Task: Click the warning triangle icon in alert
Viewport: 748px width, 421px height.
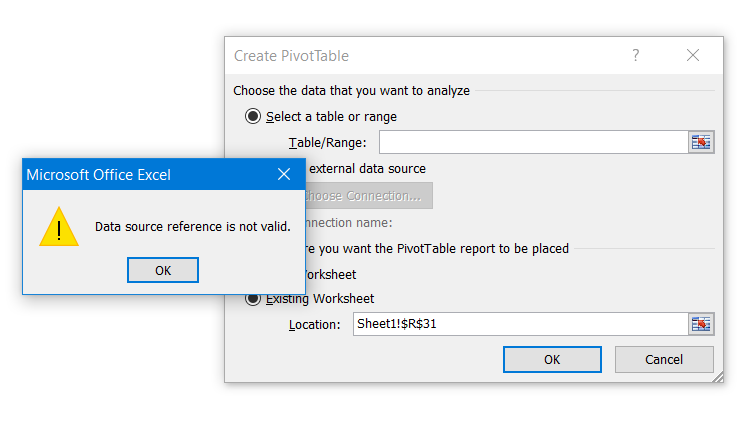Action: pyautogui.click(x=59, y=227)
